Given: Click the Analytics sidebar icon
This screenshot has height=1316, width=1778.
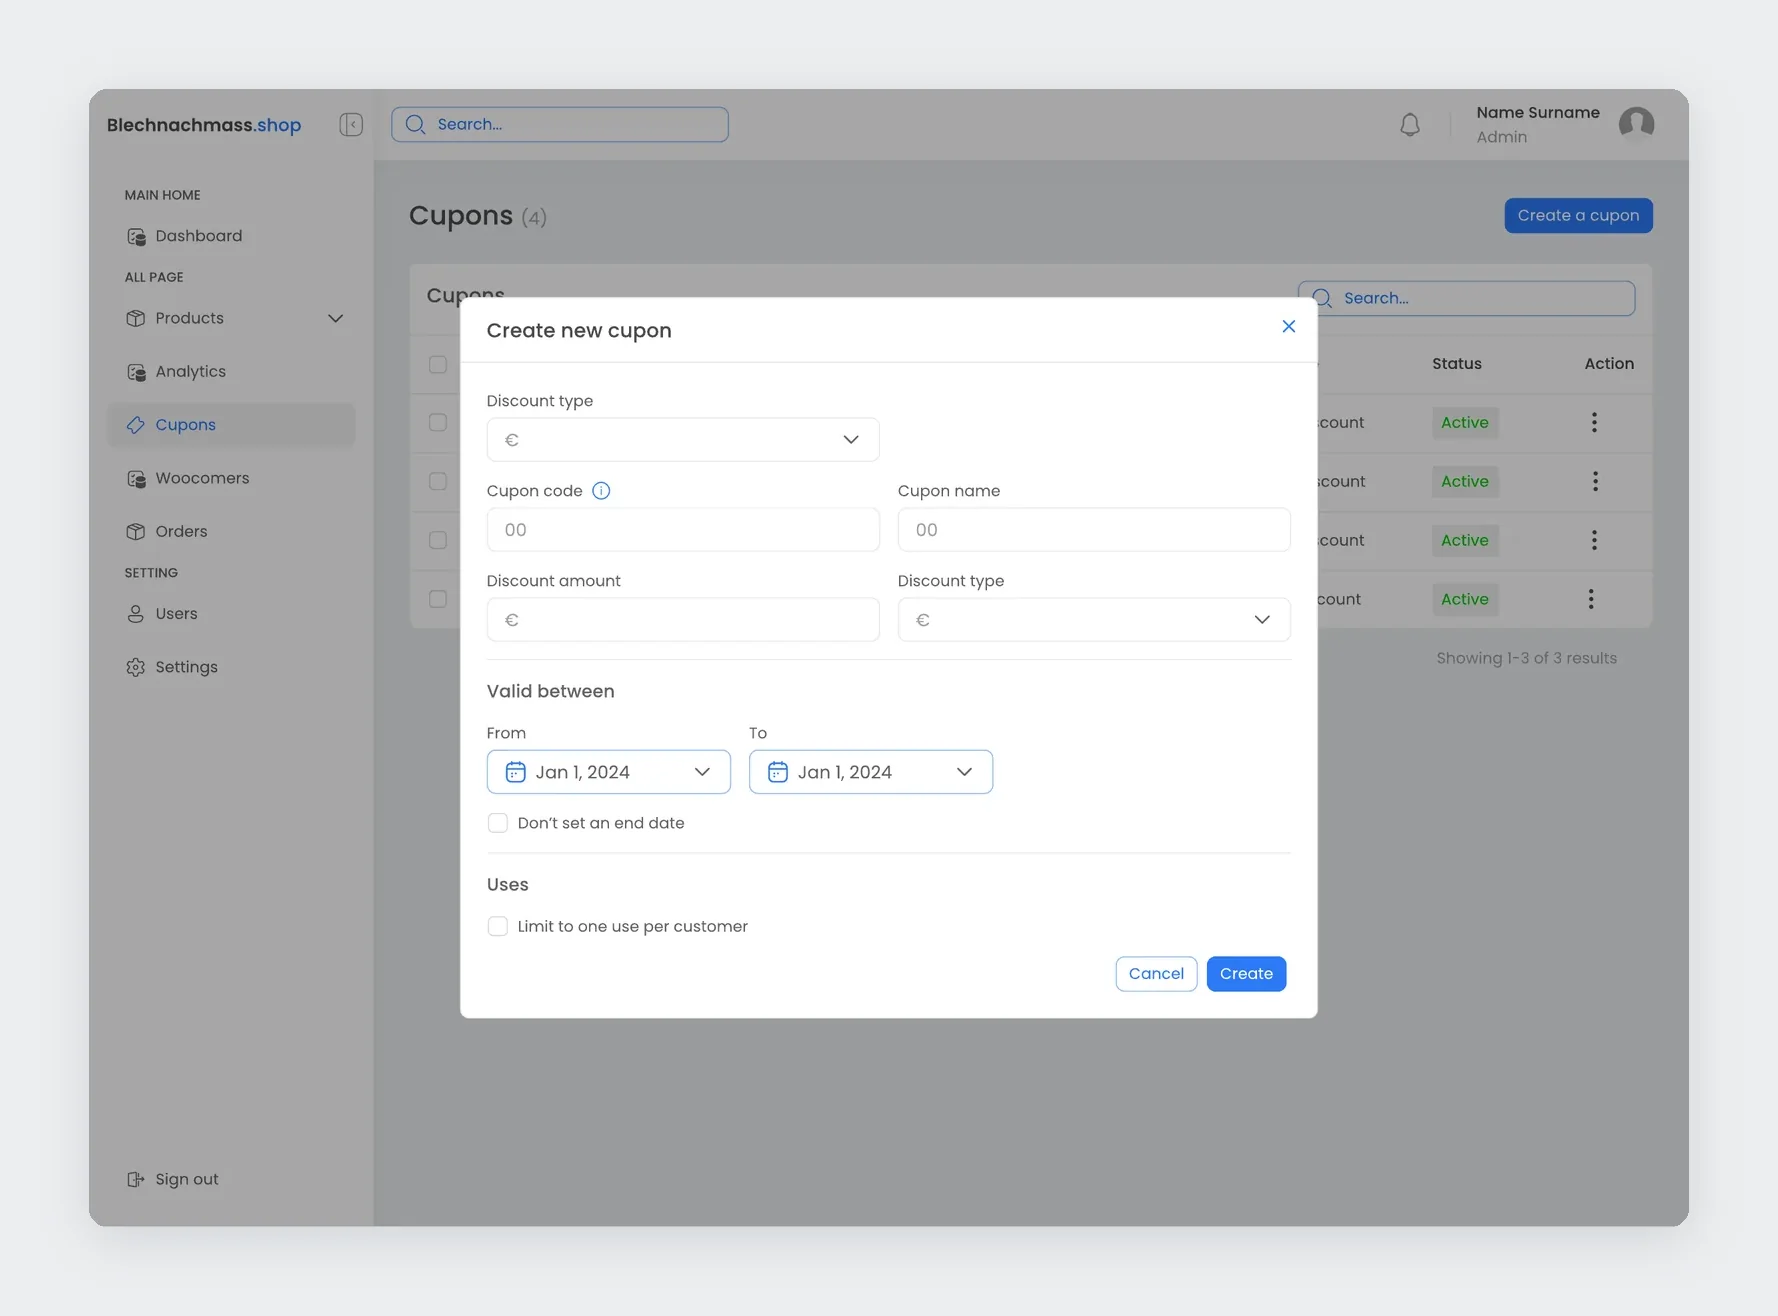Looking at the screenshot, I should [136, 372].
